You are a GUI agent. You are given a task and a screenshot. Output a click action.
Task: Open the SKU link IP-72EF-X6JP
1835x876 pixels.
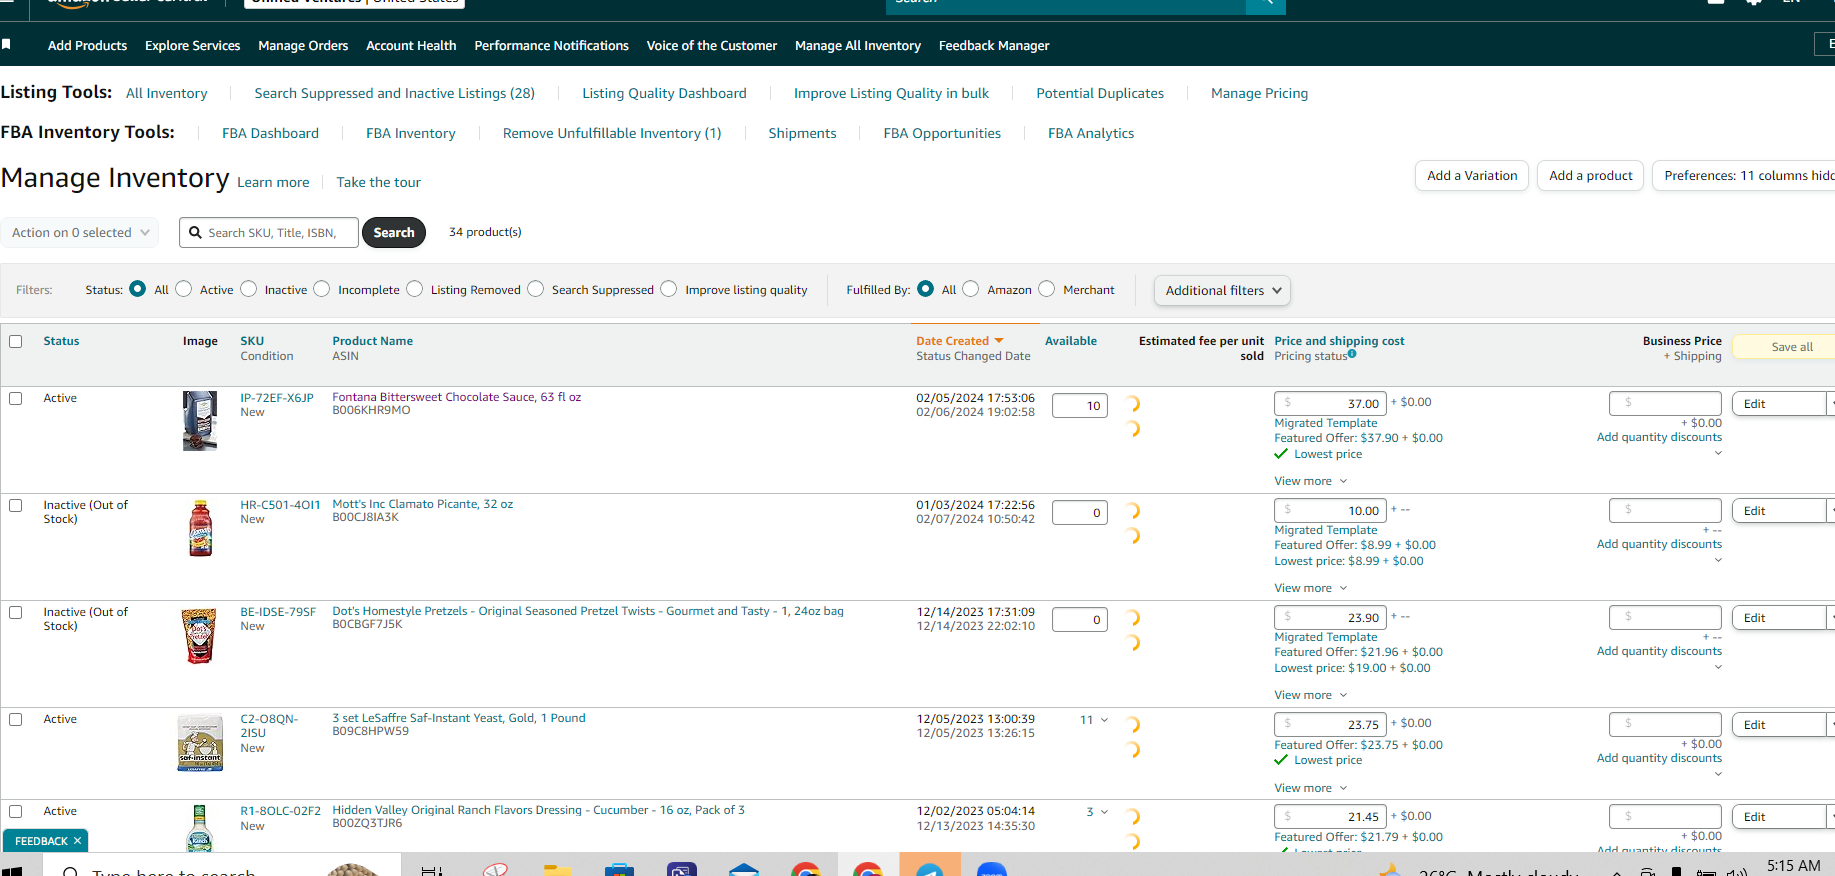(x=277, y=398)
